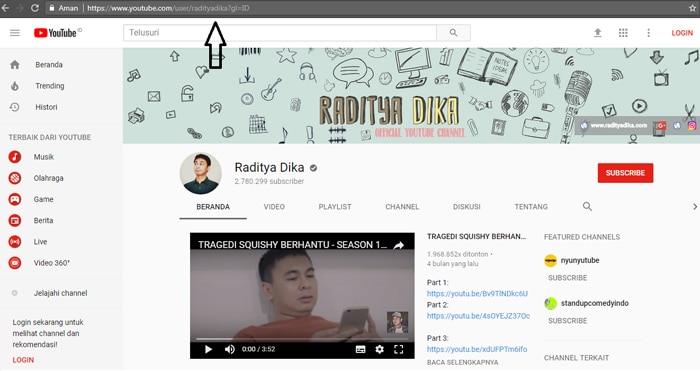700x371 pixels.
Task: Open the standupcomedyindo featured channel
Action: tap(594, 303)
